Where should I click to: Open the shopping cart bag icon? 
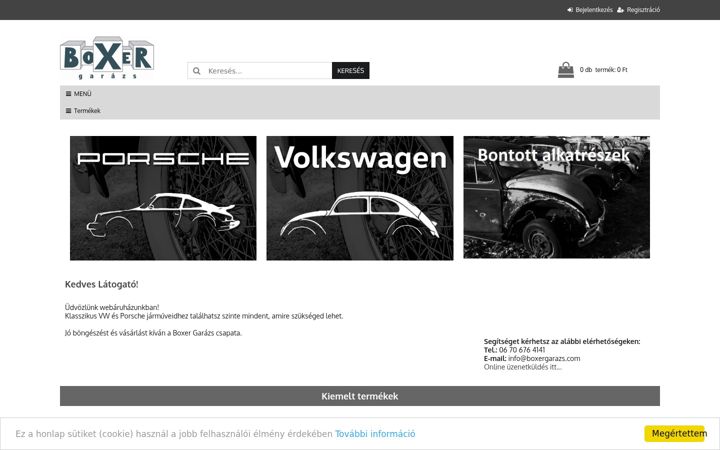tap(566, 70)
